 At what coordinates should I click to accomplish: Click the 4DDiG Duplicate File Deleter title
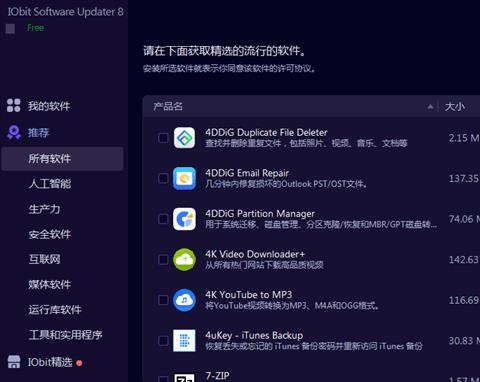[x=266, y=132]
